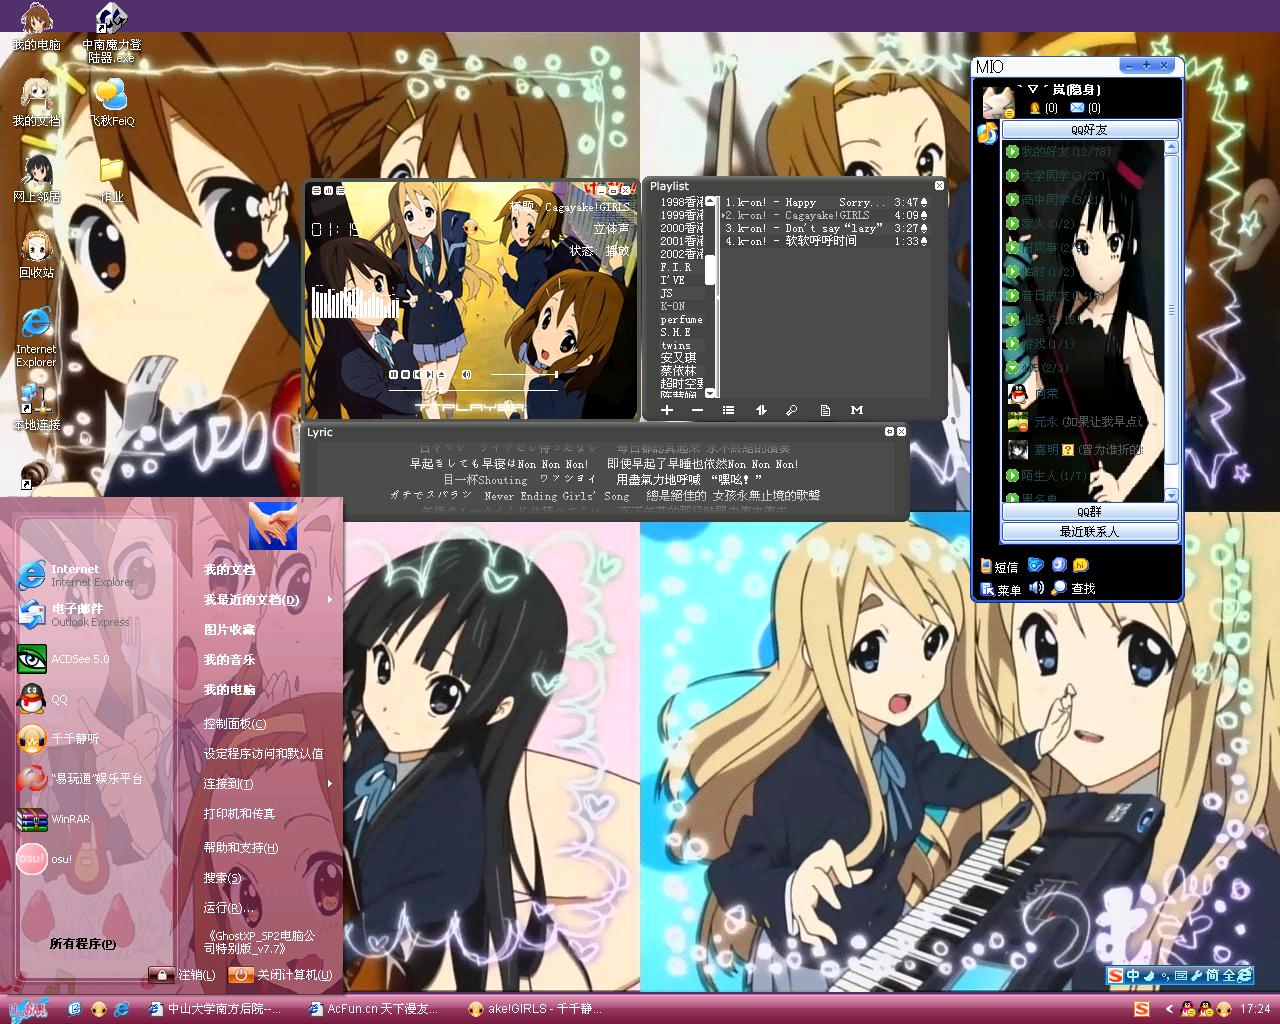The image size is (1280, 1024).
Task: Open the Playlist list menu icon
Action: point(728,410)
